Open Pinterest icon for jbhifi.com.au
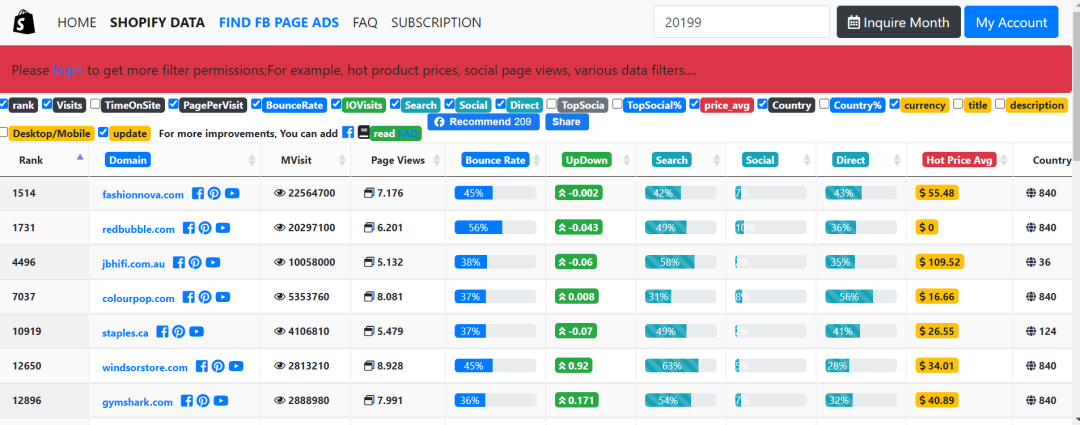The width and height of the screenshot is (1080, 425). (x=195, y=262)
